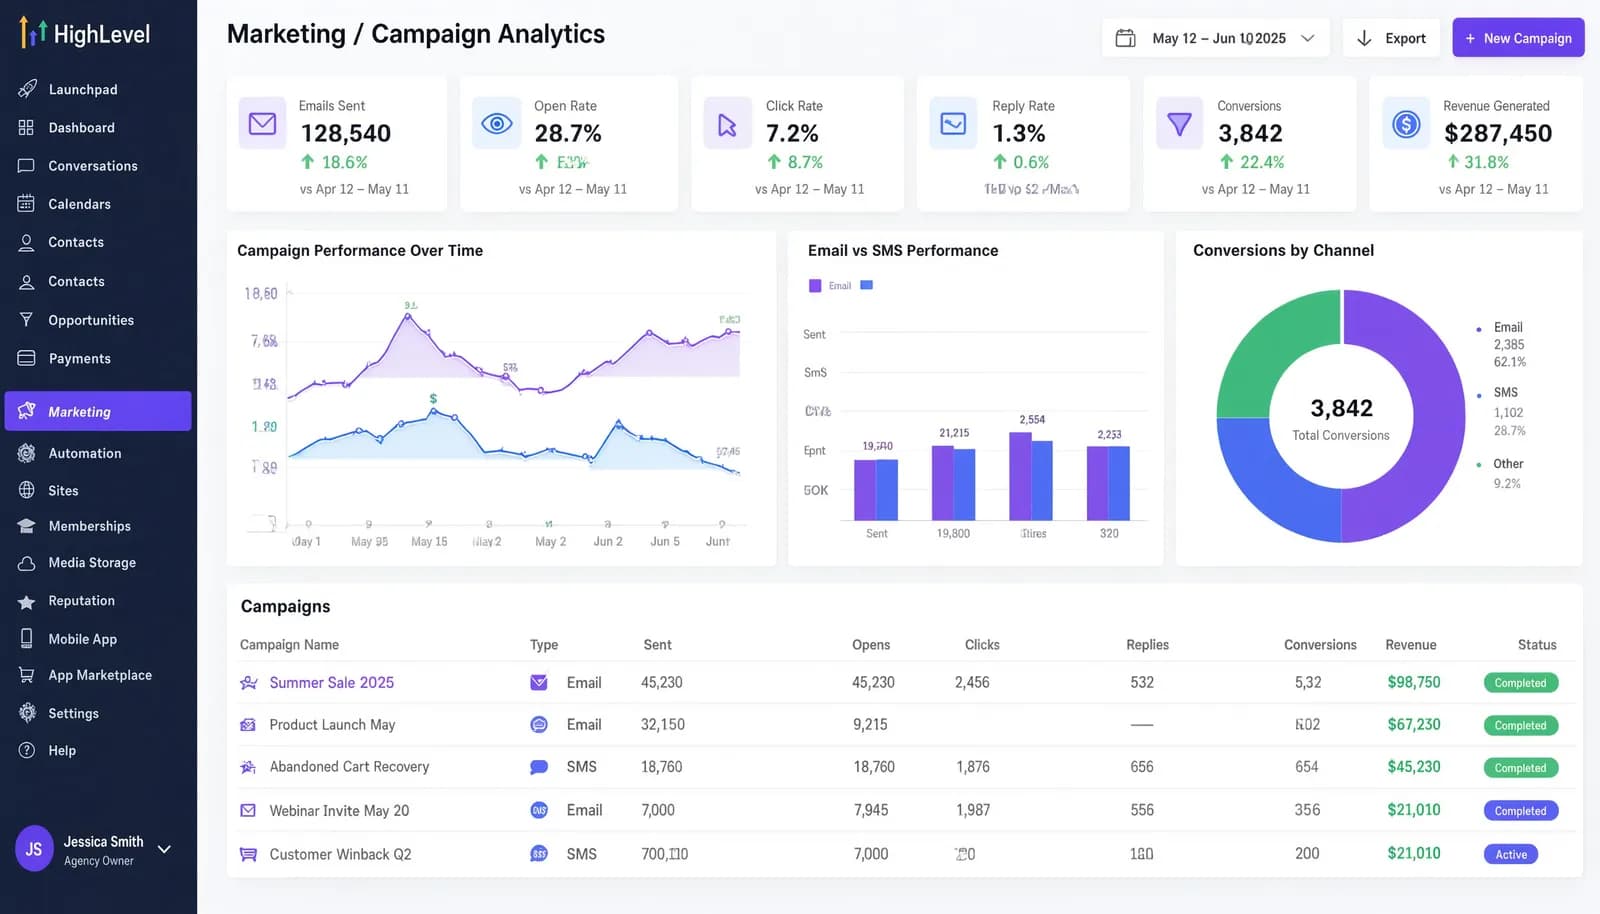
Task: Click the SMS bubble icon in Abandoned Cart row
Action: coord(539,767)
